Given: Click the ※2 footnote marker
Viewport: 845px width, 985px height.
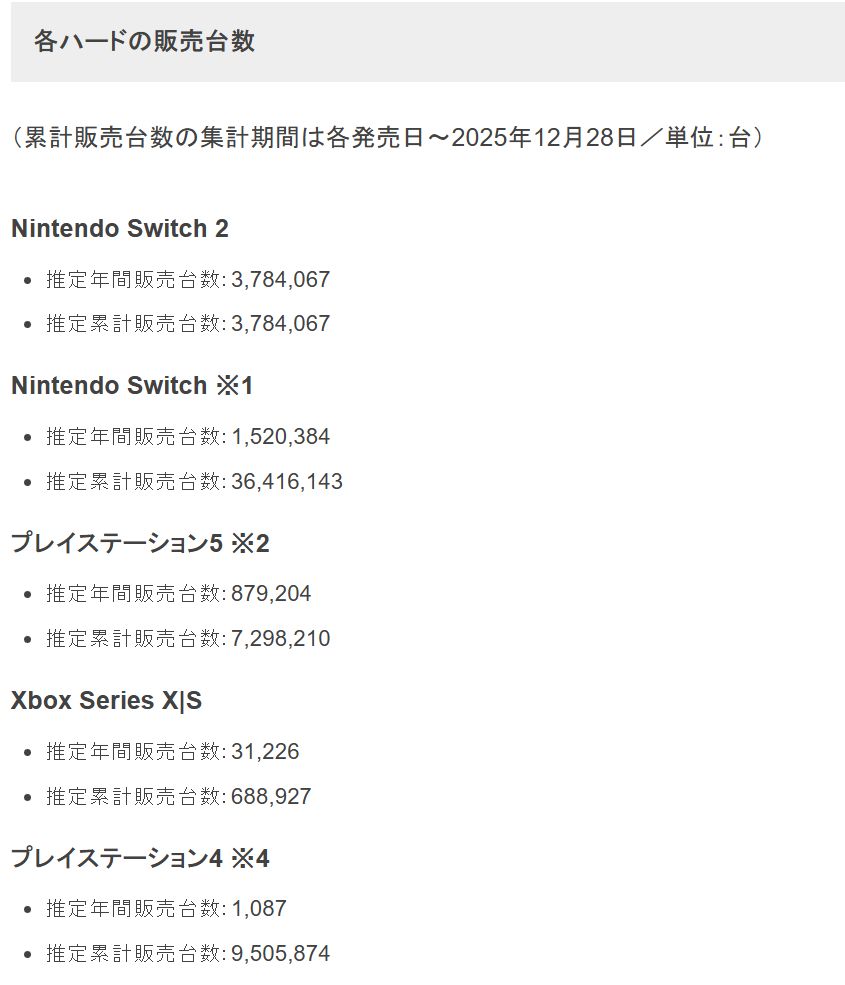Looking at the screenshot, I should coord(250,544).
